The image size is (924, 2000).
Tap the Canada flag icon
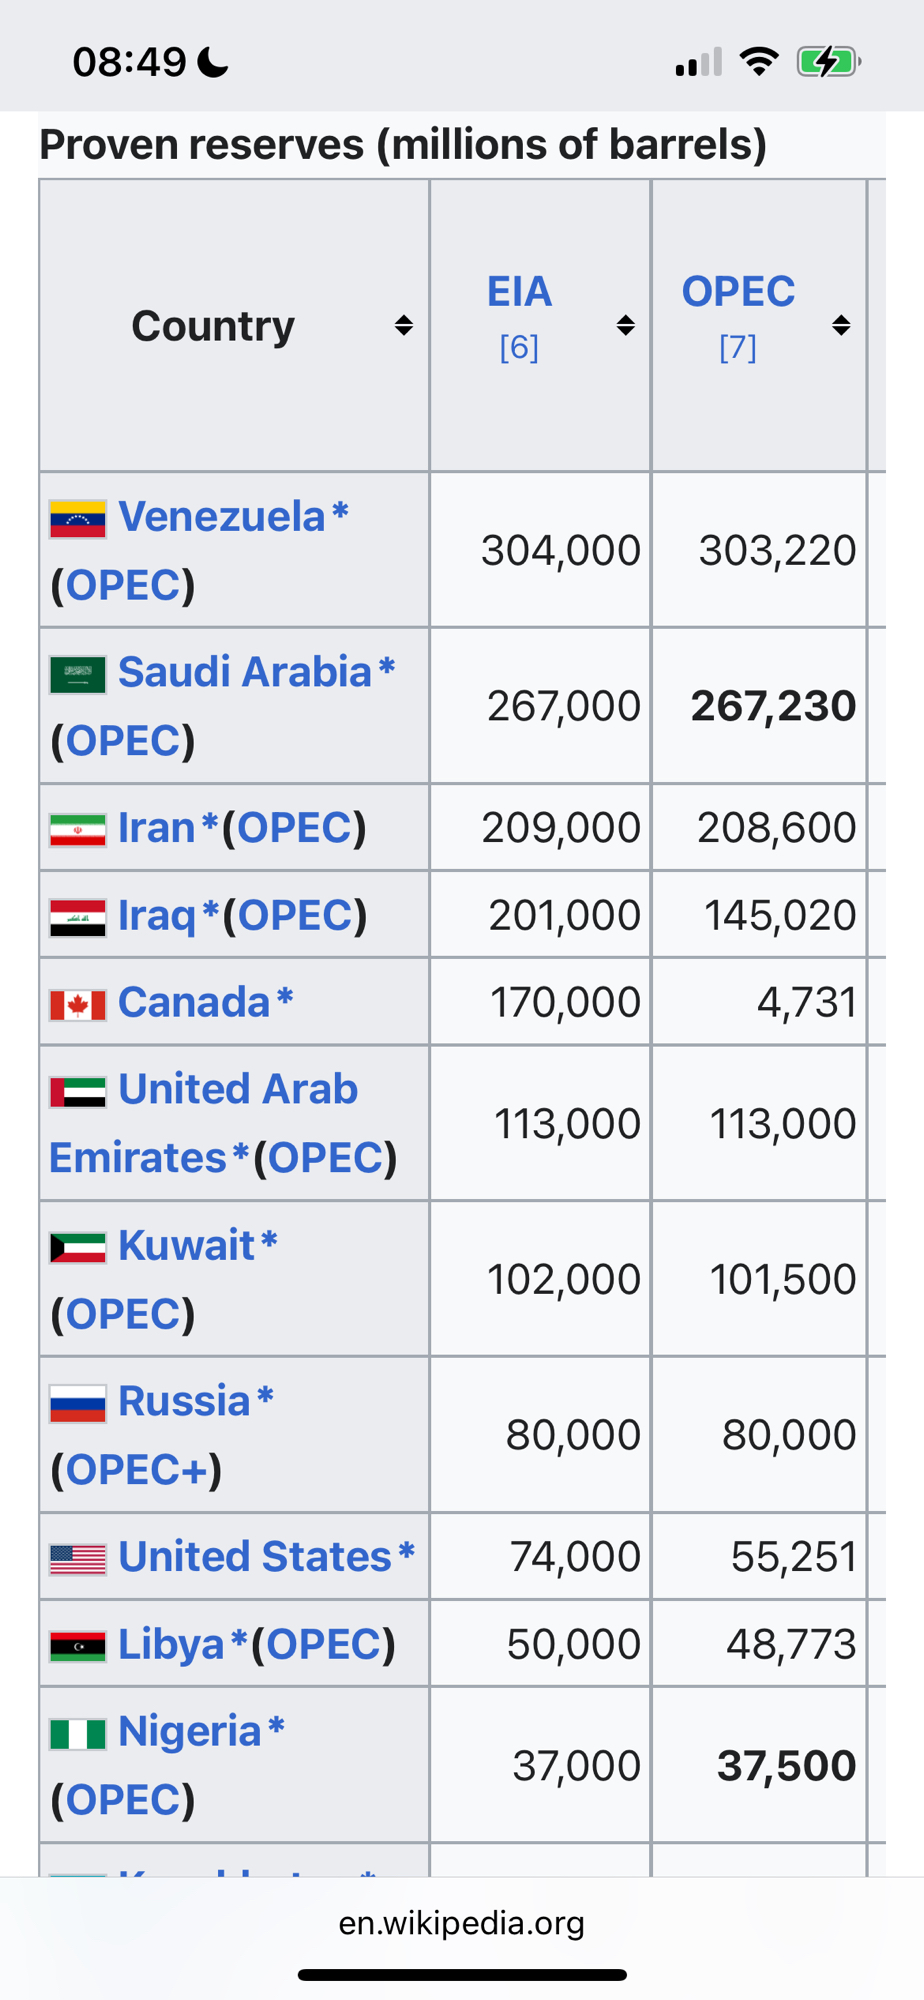click(78, 1004)
